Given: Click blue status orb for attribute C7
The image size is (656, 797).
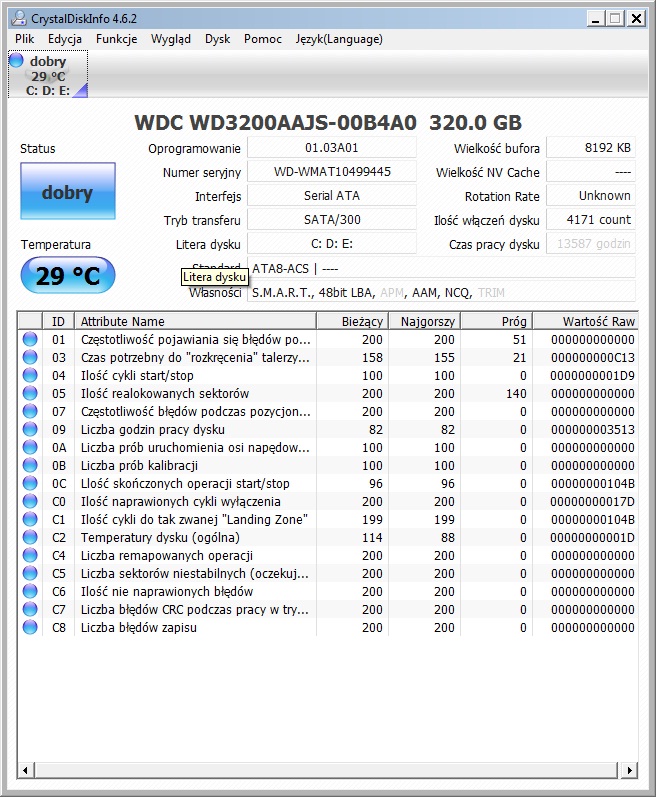Looking at the screenshot, I should coord(30,609).
